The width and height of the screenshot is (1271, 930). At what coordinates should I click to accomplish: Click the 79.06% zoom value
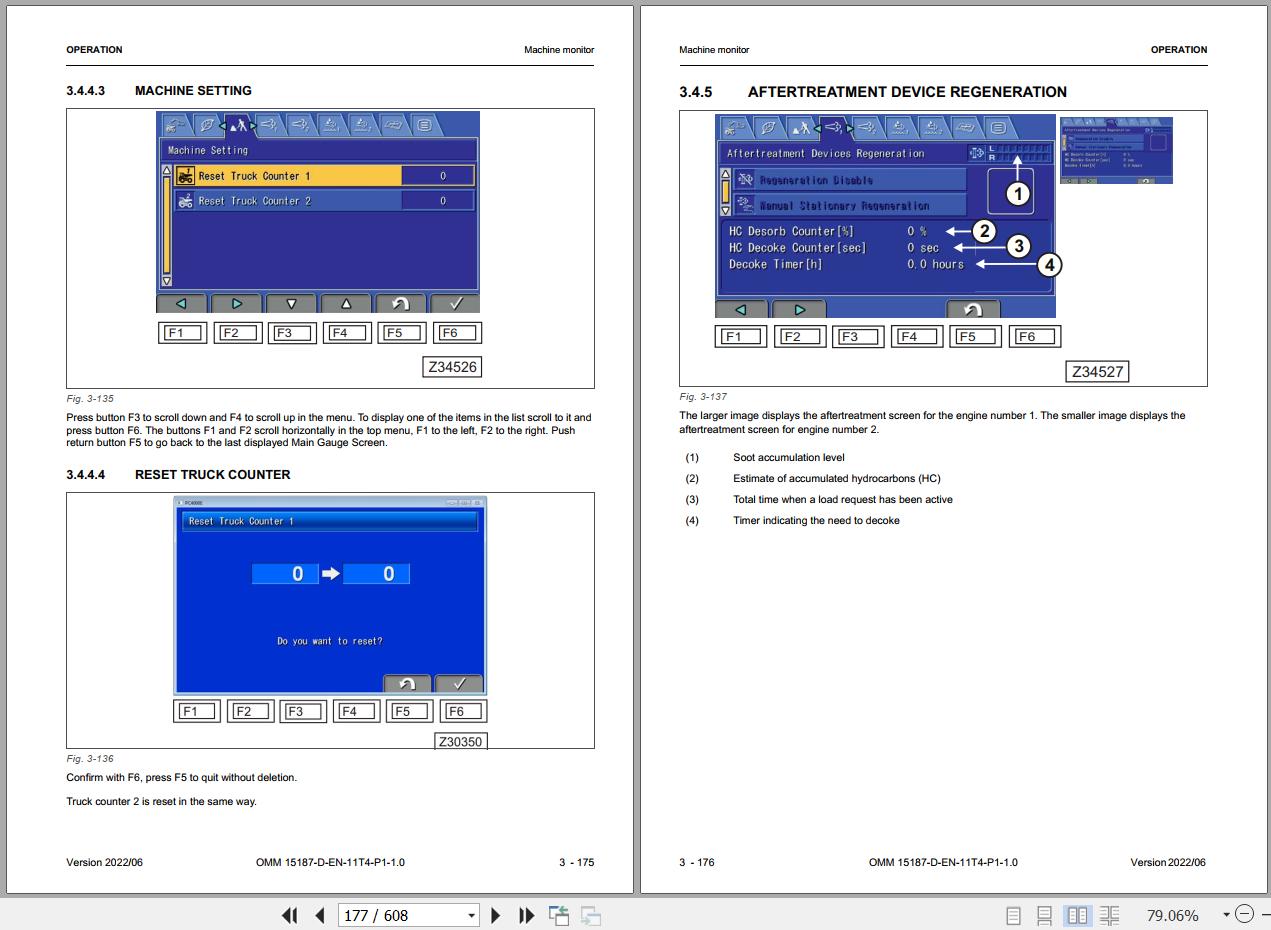[1172, 915]
